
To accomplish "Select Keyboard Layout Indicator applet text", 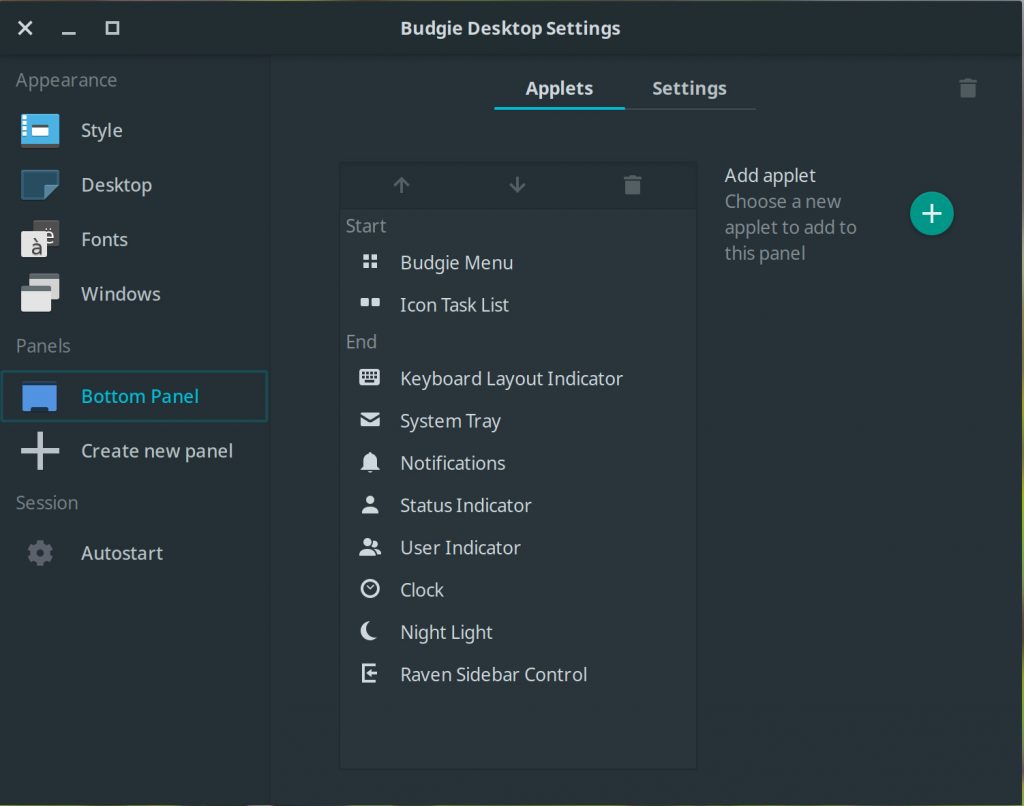I will [x=511, y=378].
